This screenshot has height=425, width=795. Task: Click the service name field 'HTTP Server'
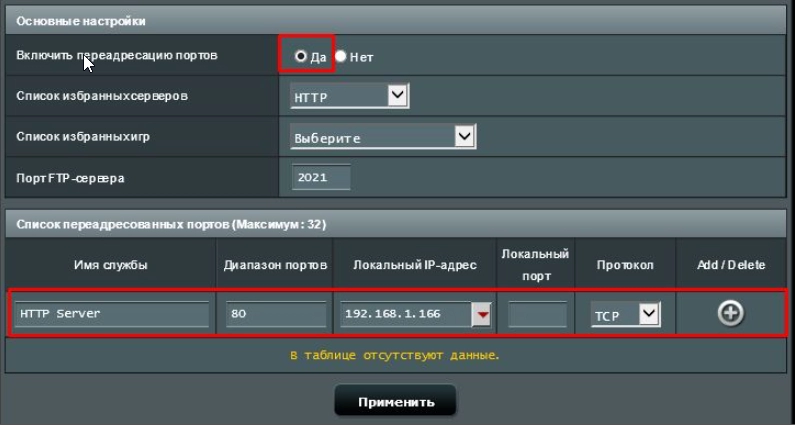point(112,314)
